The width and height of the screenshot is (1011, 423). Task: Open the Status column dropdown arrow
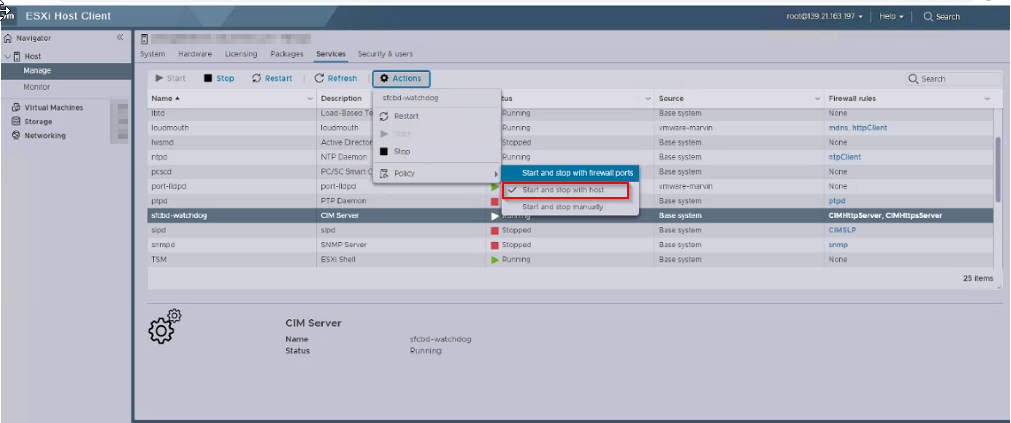coord(648,99)
